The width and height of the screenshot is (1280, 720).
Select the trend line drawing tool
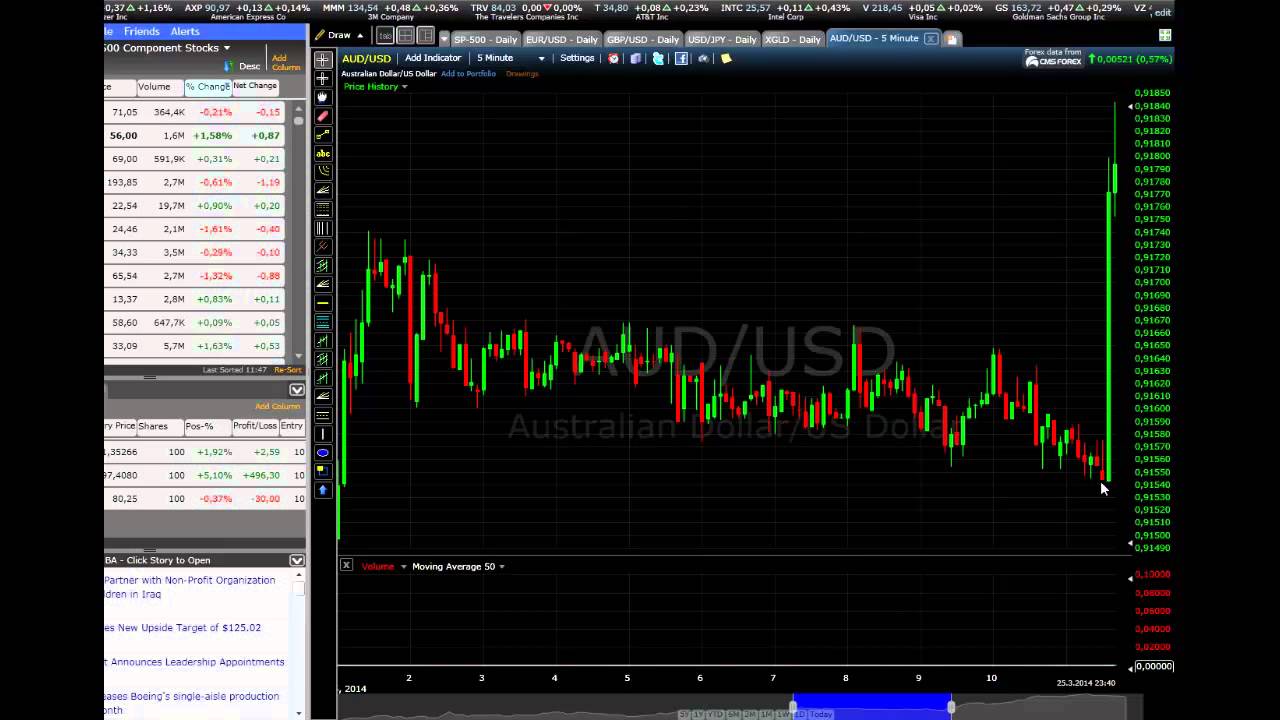322,134
